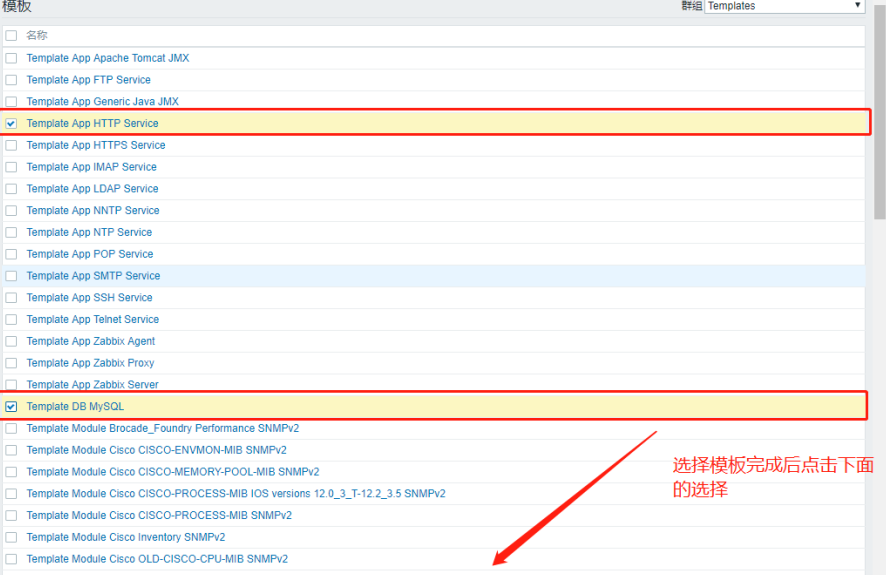This screenshot has width=886, height=575.
Task: Check Template Module Cisco CISCO-ENVMON-MIB checkbox
Action: pos(11,450)
